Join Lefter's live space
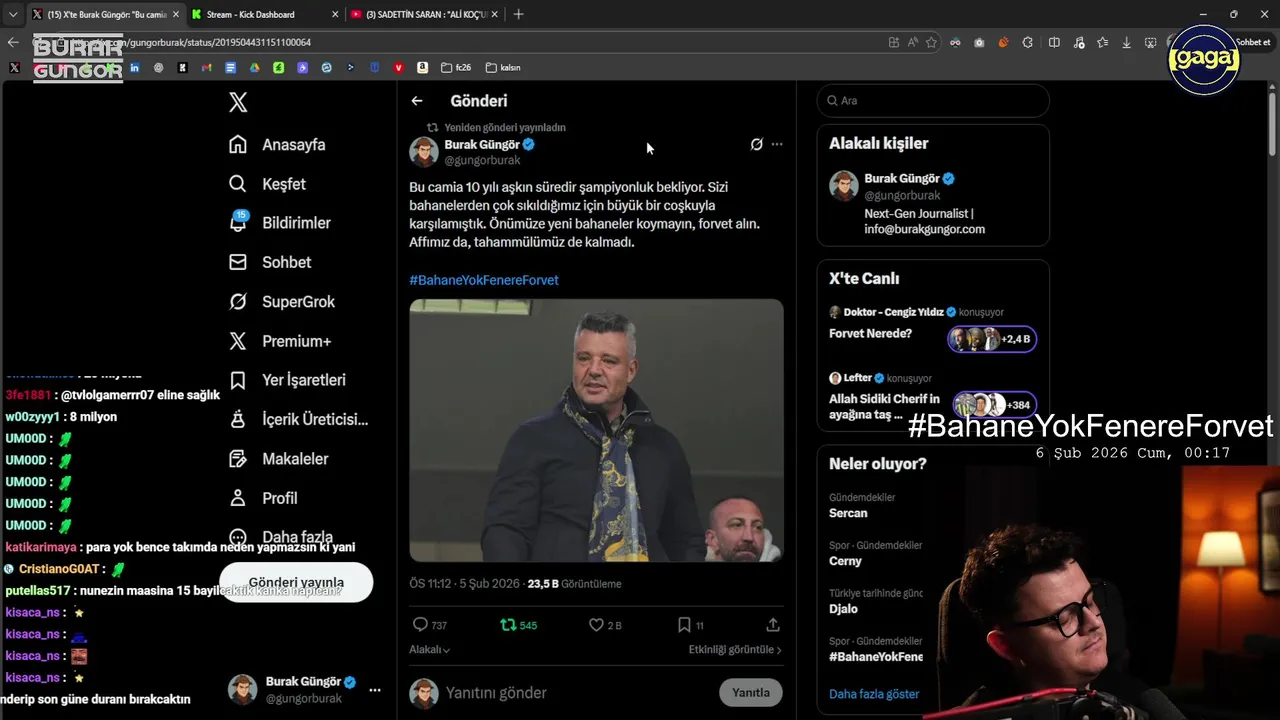1280x720 pixels. [x=933, y=395]
